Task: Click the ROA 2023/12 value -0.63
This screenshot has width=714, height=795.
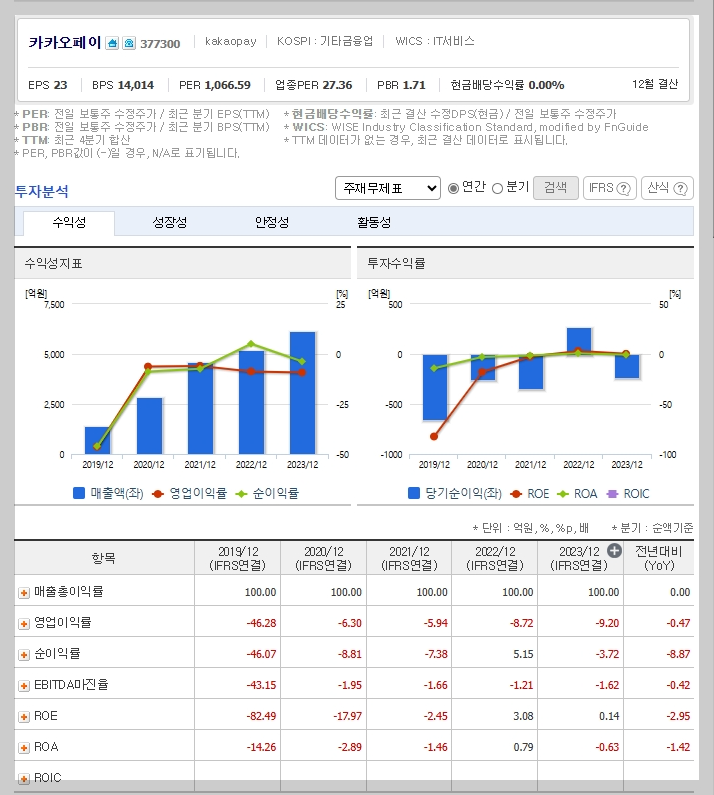Action: (x=607, y=747)
